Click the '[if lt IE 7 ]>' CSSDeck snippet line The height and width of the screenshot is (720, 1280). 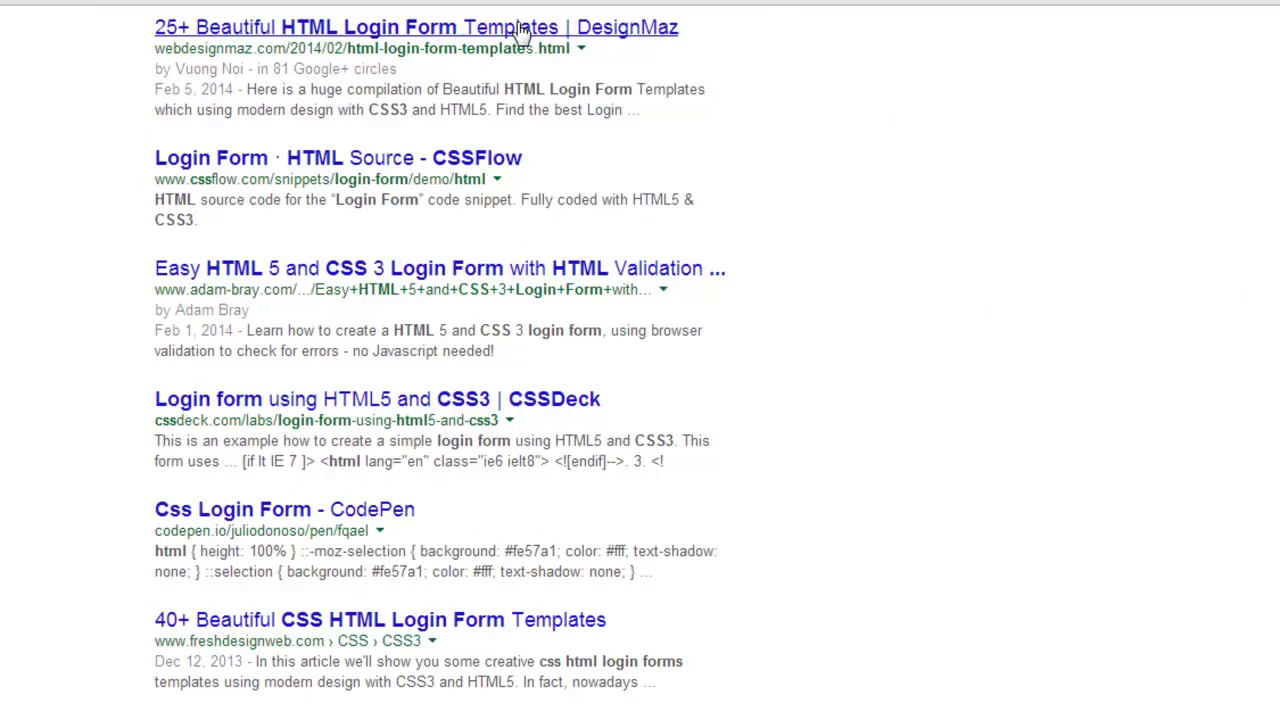click(x=279, y=461)
